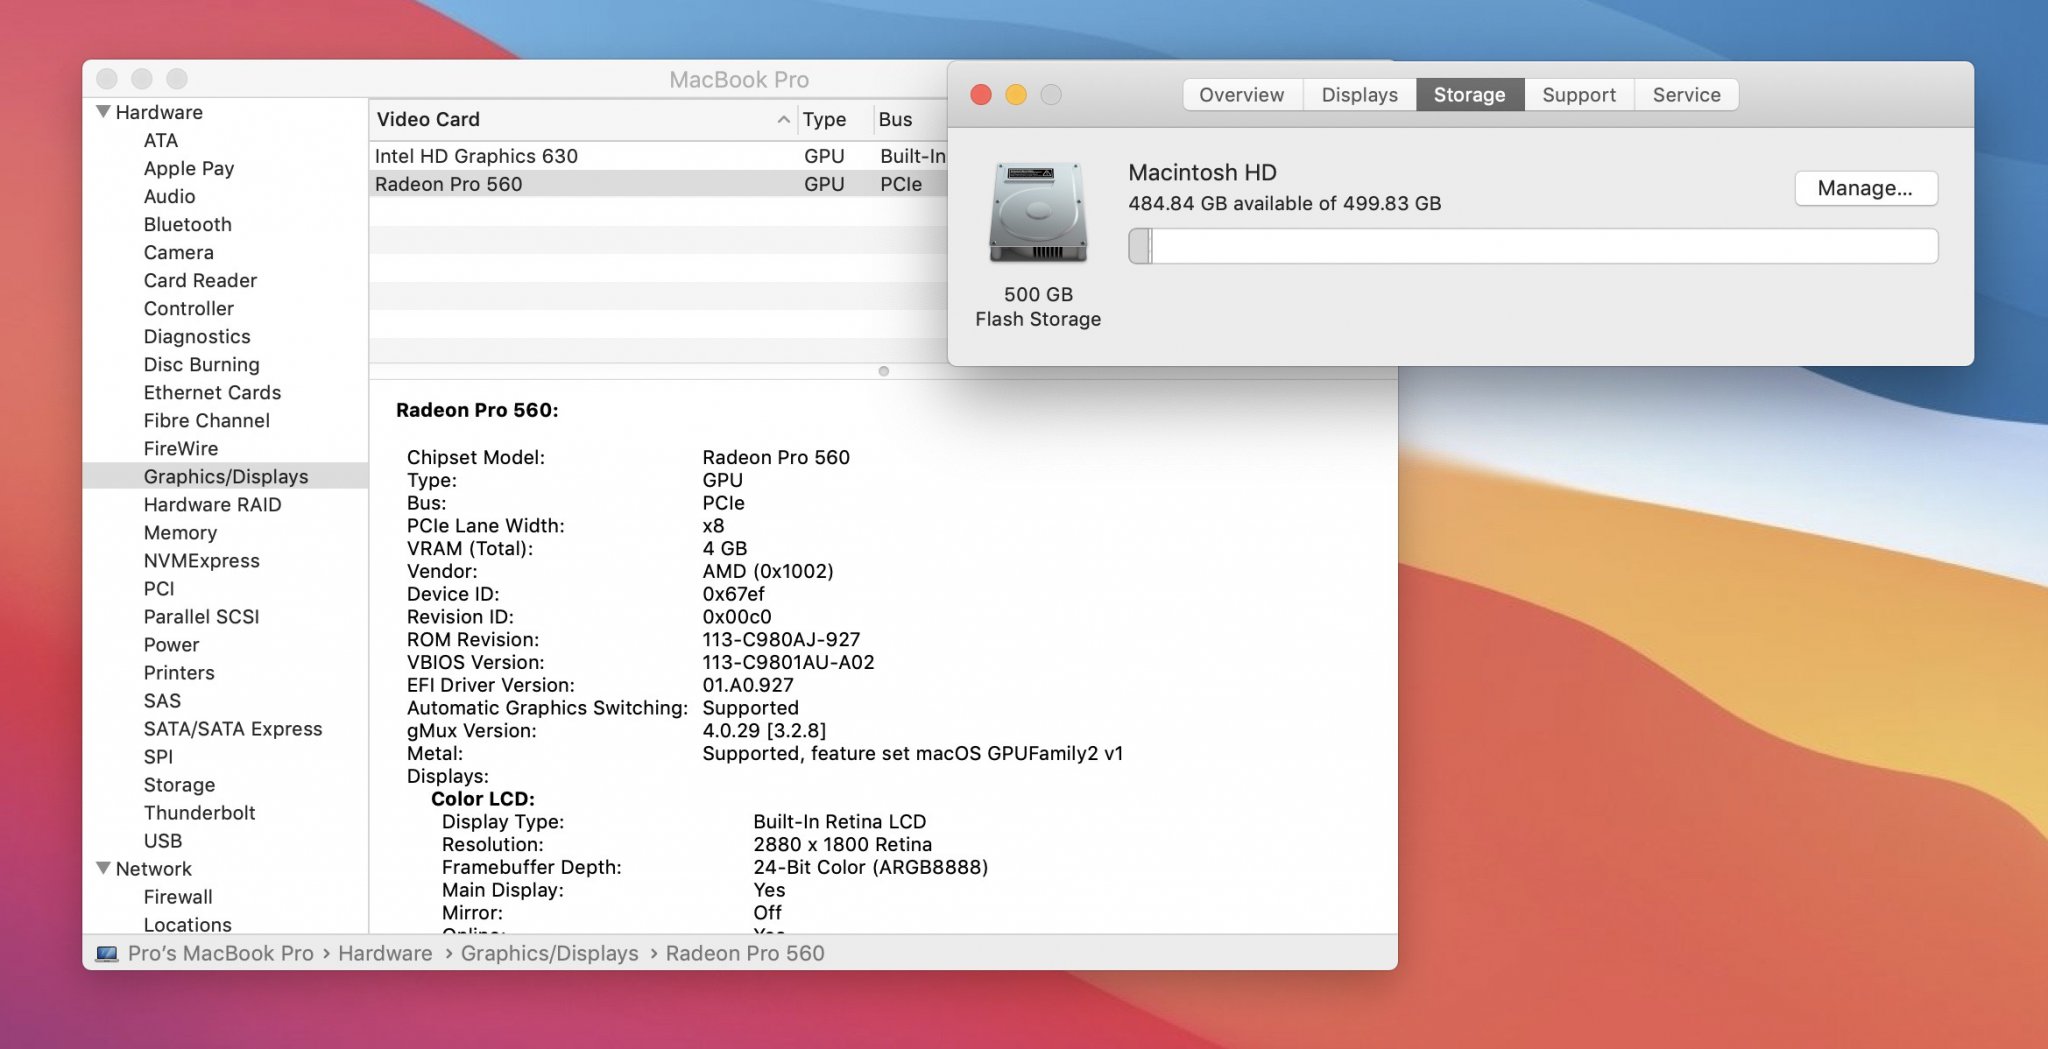Switch to the Overview tab

click(x=1242, y=95)
